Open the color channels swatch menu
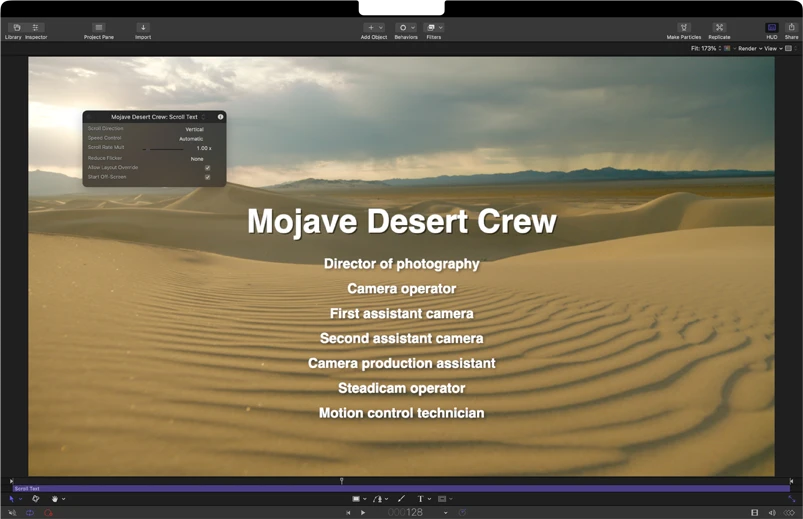 [727, 49]
